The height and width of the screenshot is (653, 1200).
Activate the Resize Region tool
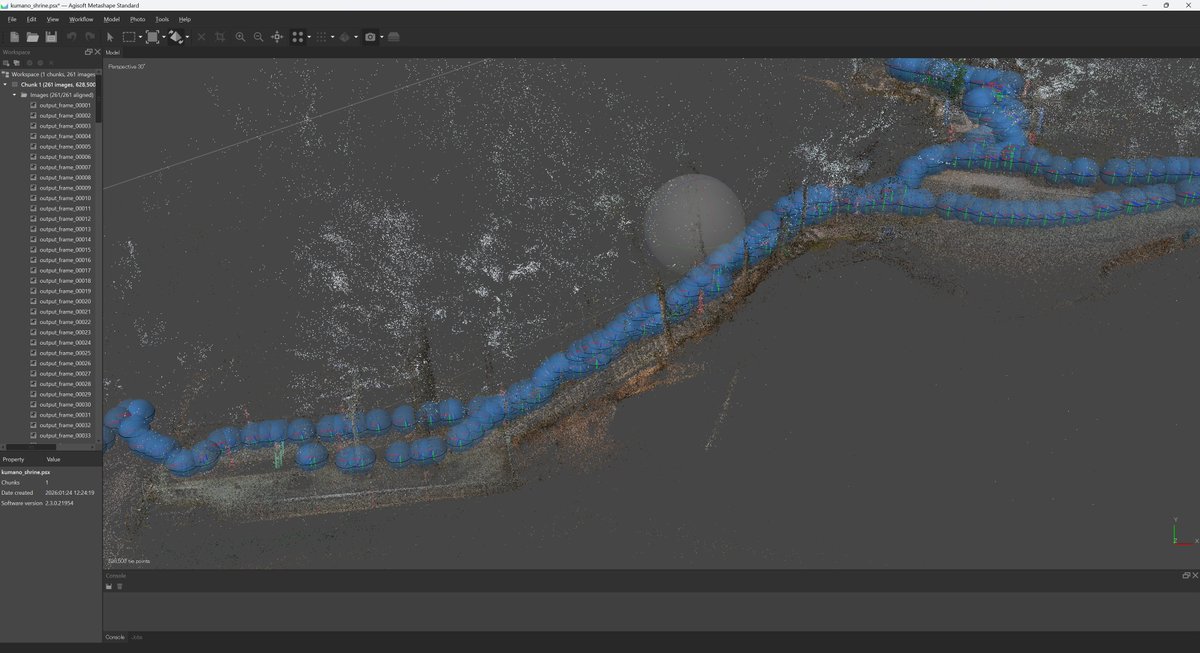(x=152, y=37)
